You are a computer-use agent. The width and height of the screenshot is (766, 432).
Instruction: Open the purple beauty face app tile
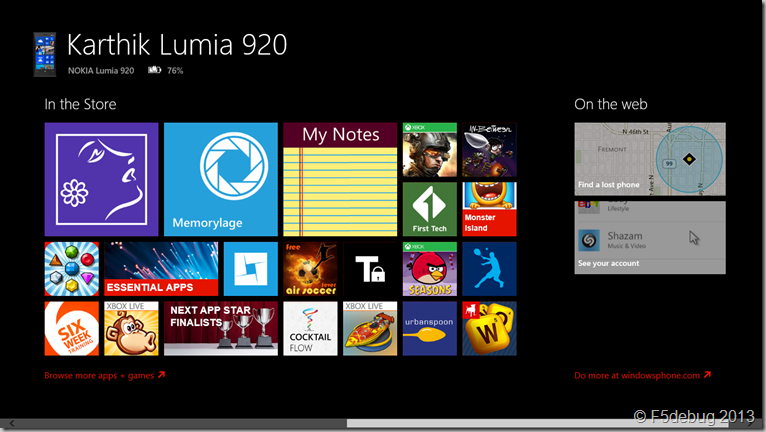coord(101,179)
